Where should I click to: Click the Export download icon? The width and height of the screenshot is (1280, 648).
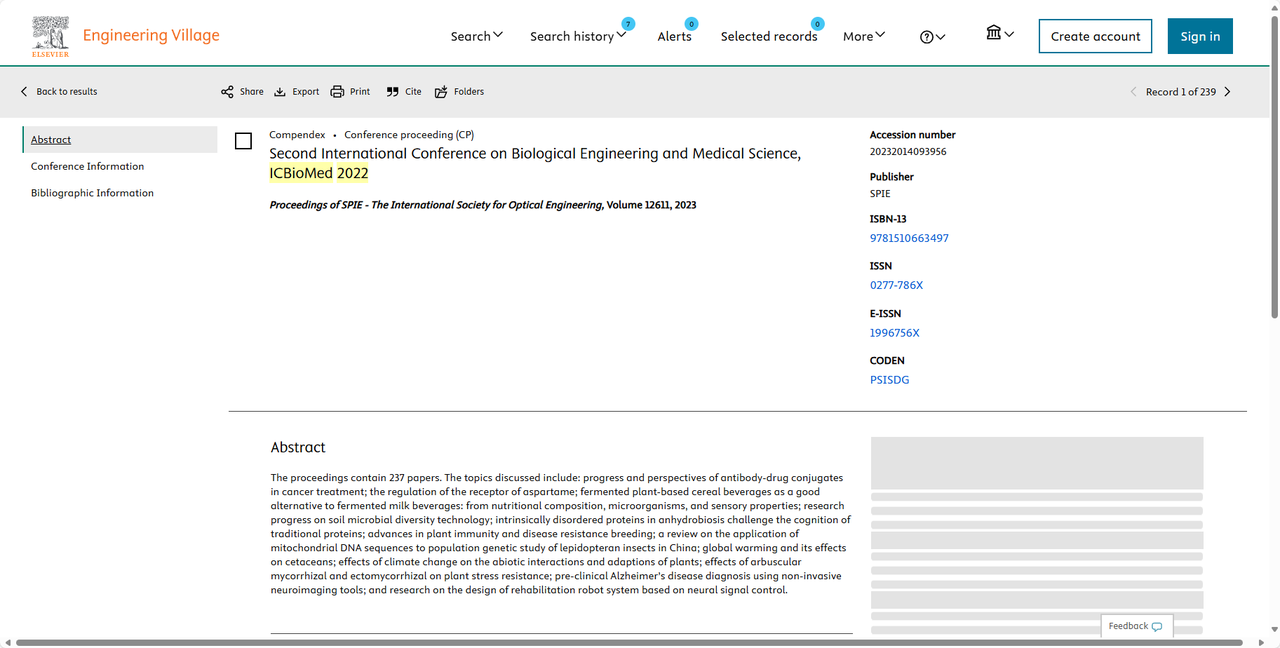point(280,92)
